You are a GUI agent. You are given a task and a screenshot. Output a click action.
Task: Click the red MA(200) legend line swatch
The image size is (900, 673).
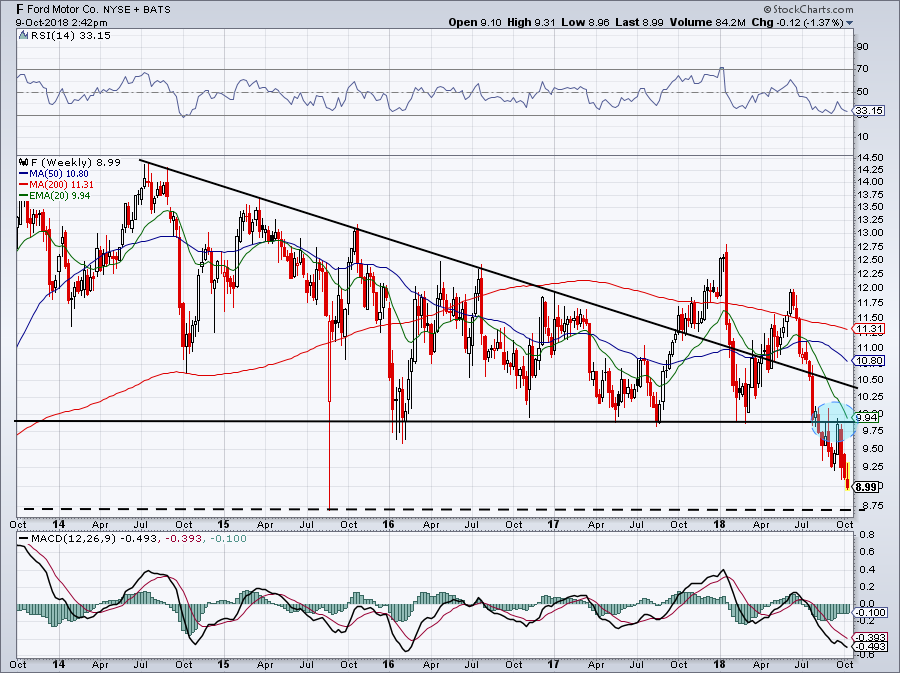click(x=24, y=185)
